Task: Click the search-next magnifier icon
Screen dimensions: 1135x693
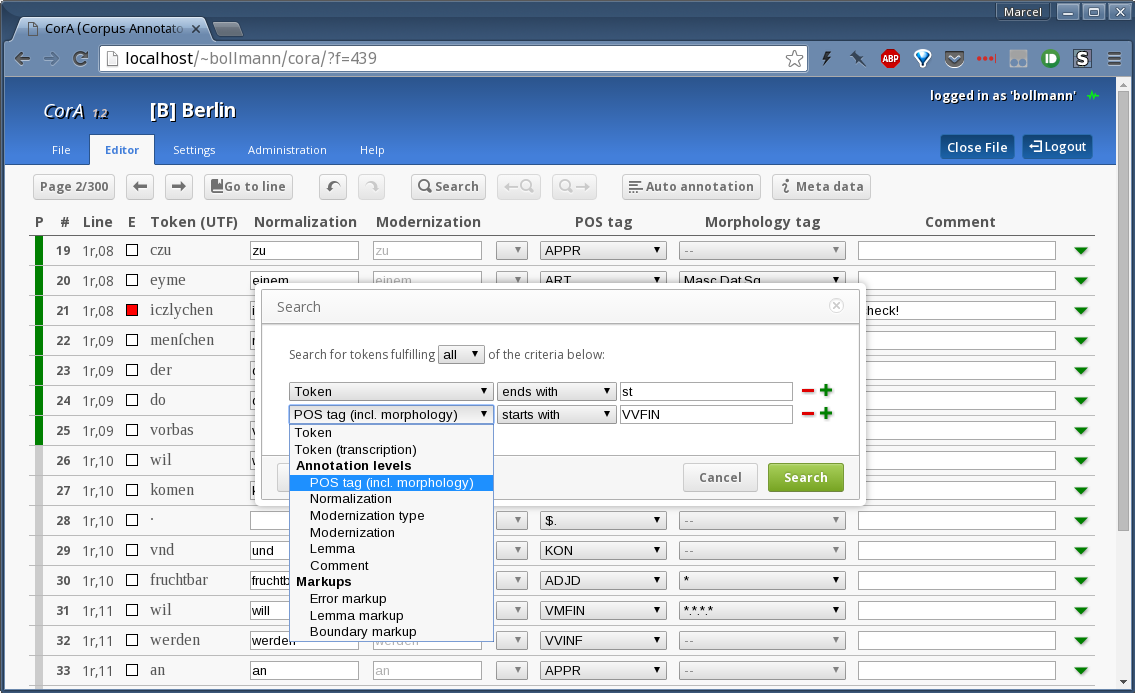Action: (576, 186)
